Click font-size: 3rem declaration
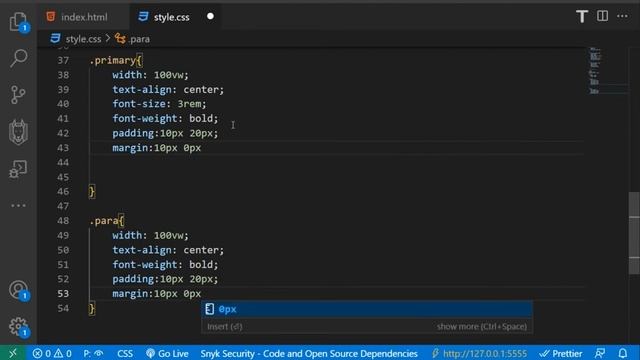 pyautogui.click(x=160, y=104)
